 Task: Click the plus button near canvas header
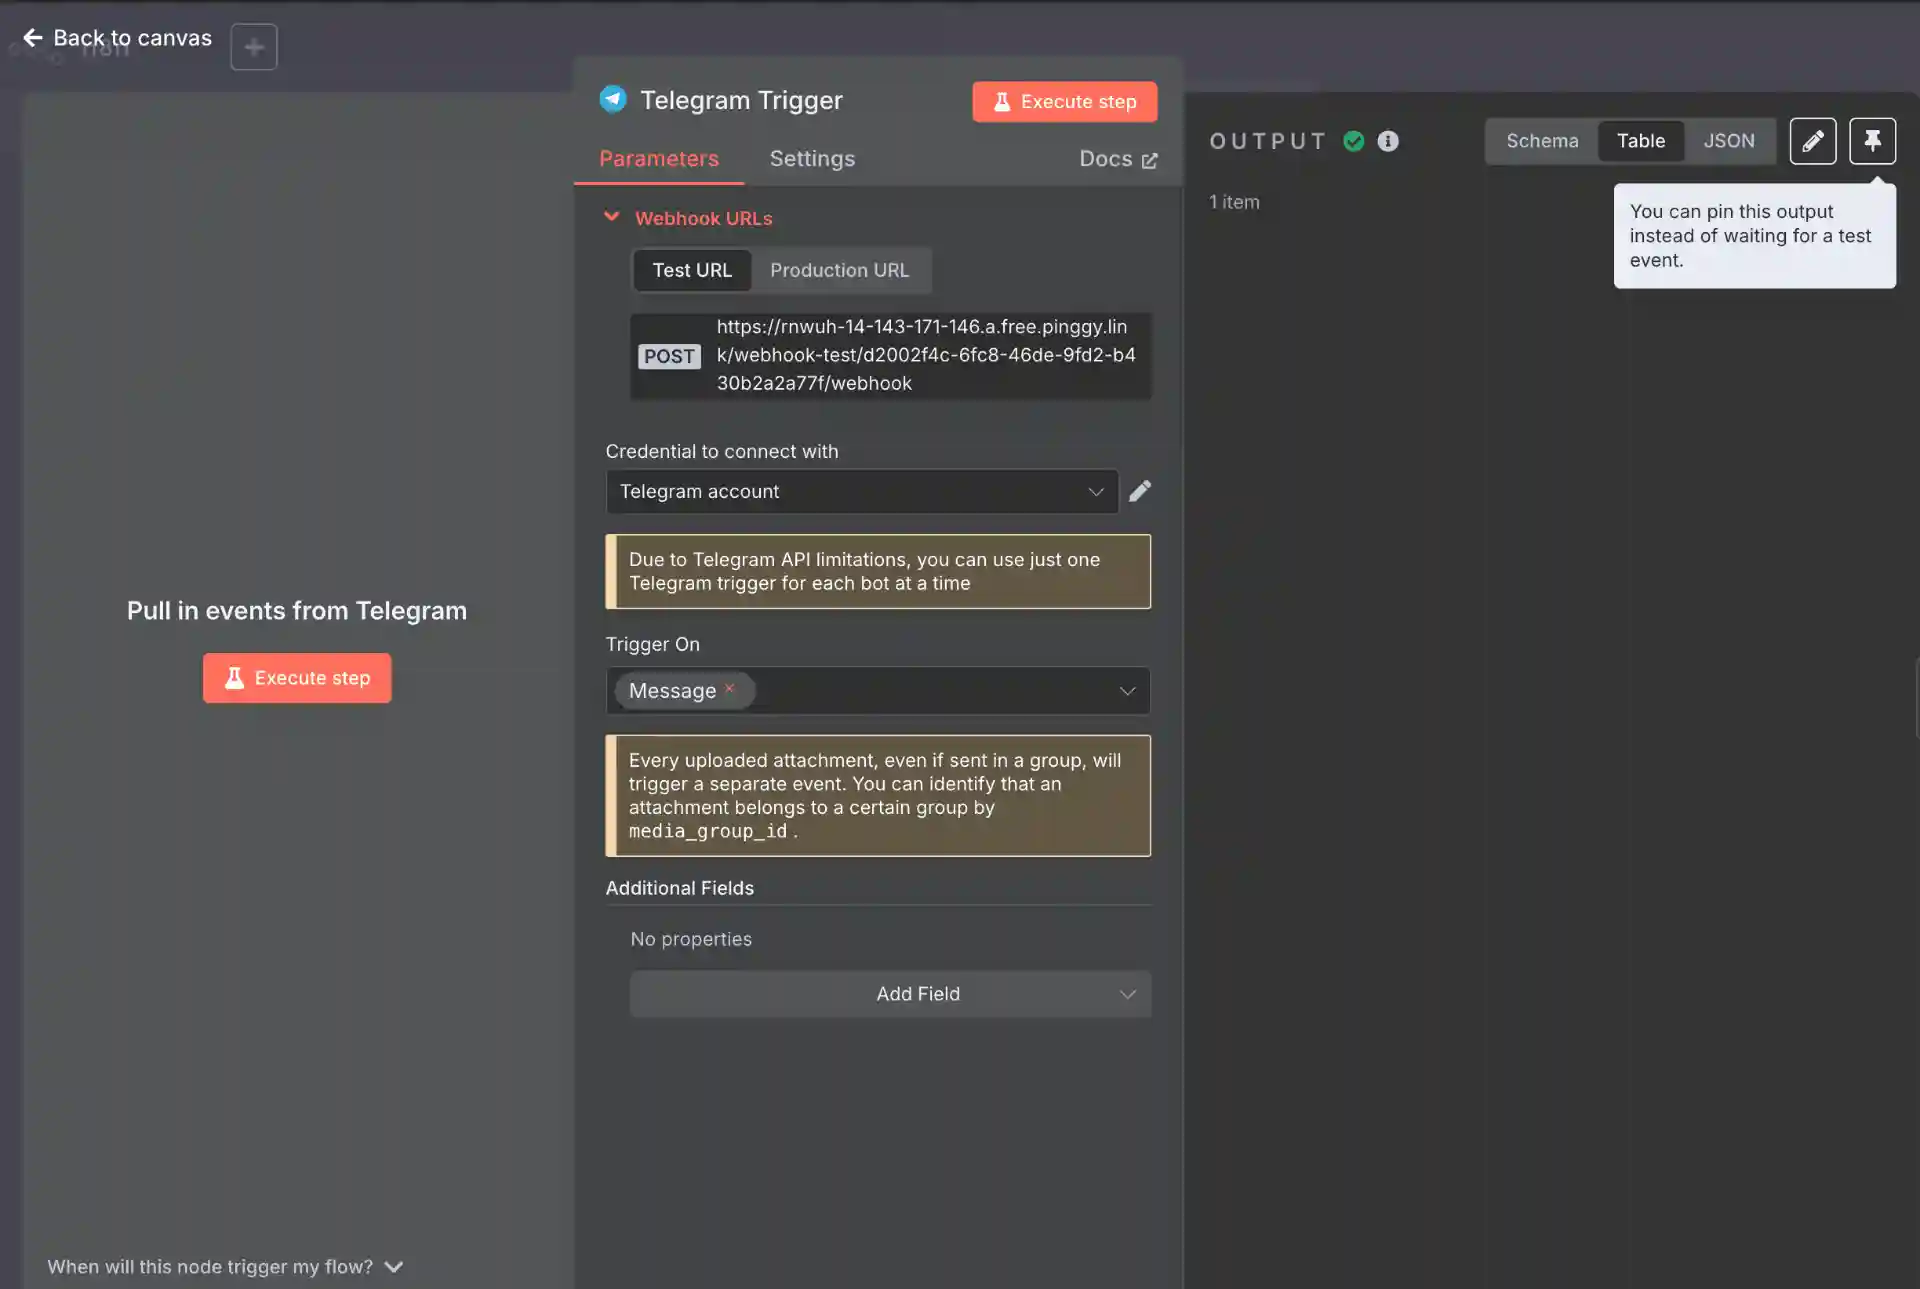pos(254,46)
